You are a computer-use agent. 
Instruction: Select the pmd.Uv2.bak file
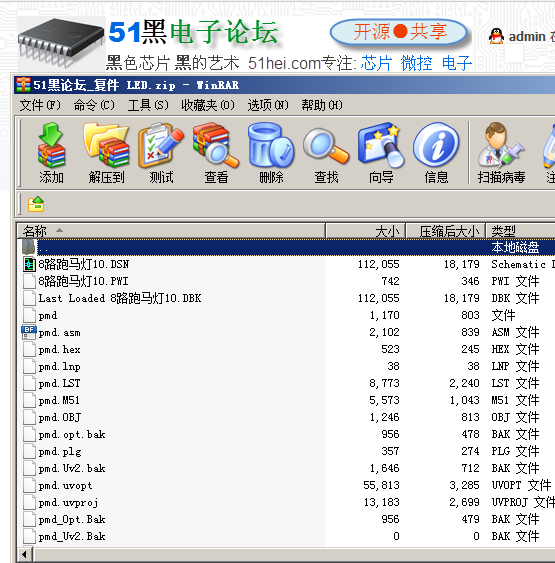pyautogui.click(x=72, y=469)
